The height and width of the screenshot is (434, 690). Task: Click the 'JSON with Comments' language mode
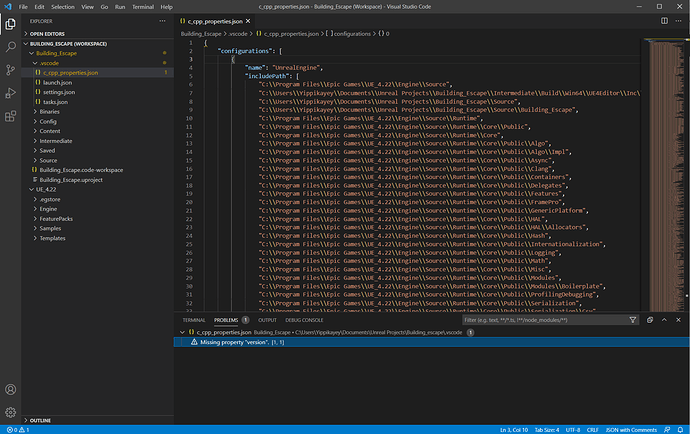click(x=631, y=429)
